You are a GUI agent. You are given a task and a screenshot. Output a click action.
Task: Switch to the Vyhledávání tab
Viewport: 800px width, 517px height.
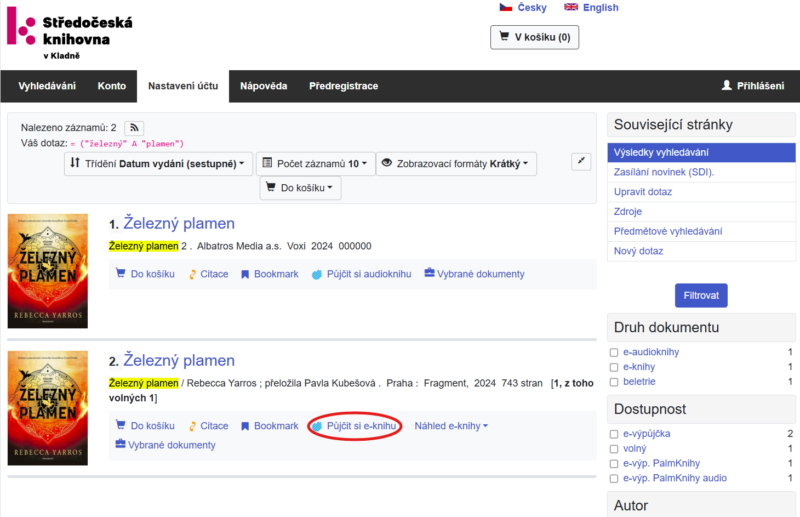click(x=47, y=86)
